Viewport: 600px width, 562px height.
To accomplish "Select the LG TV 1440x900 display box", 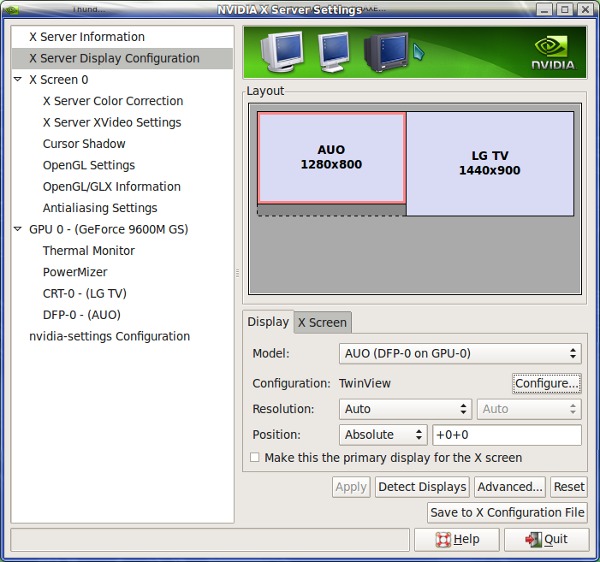I will pyautogui.click(x=490, y=163).
